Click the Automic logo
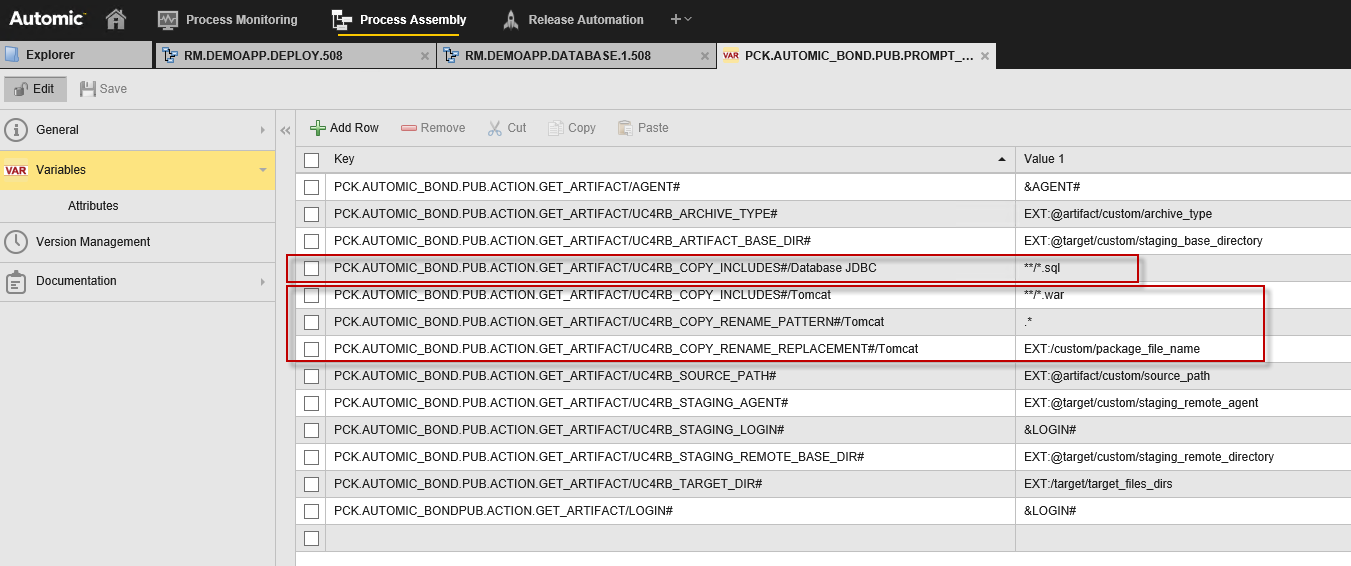This screenshot has height=566, width=1351. [x=47, y=19]
